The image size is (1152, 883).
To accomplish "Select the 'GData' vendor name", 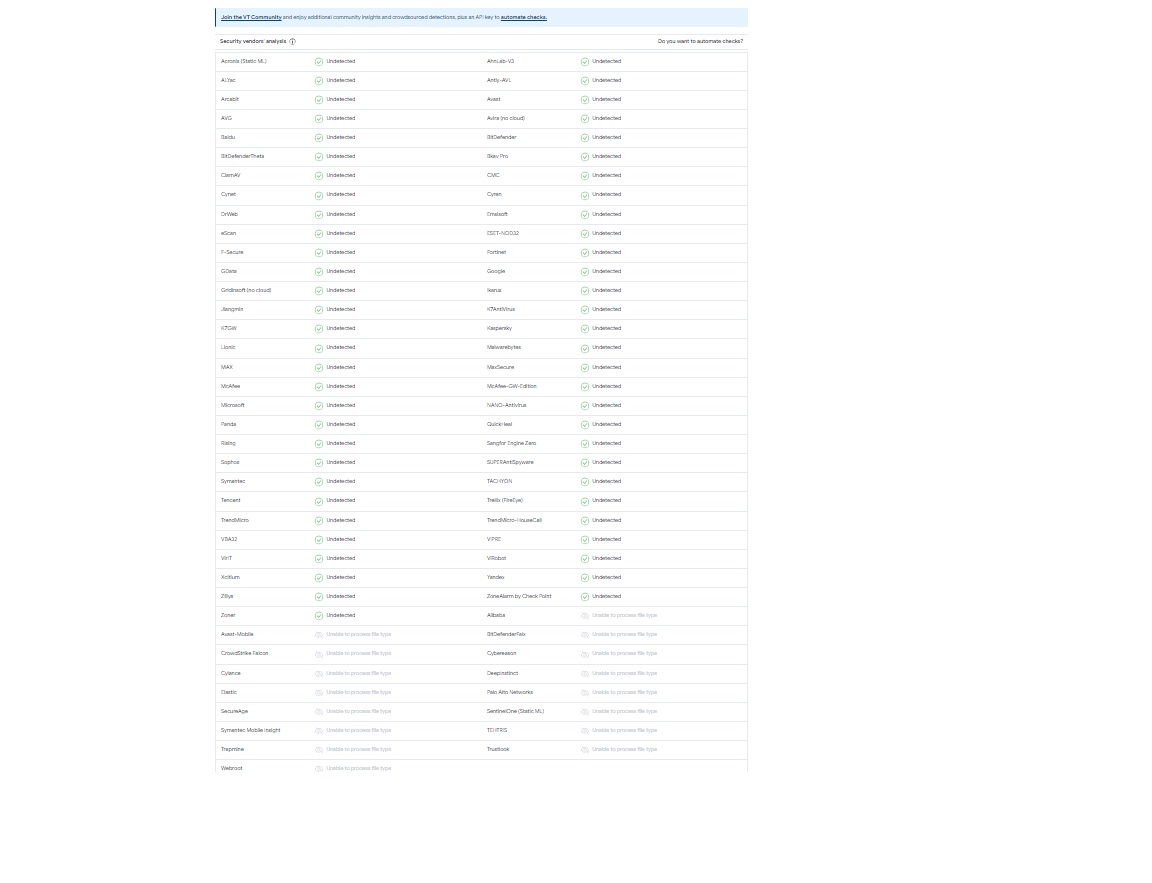I will pyautogui.click(x=228, y=272).
